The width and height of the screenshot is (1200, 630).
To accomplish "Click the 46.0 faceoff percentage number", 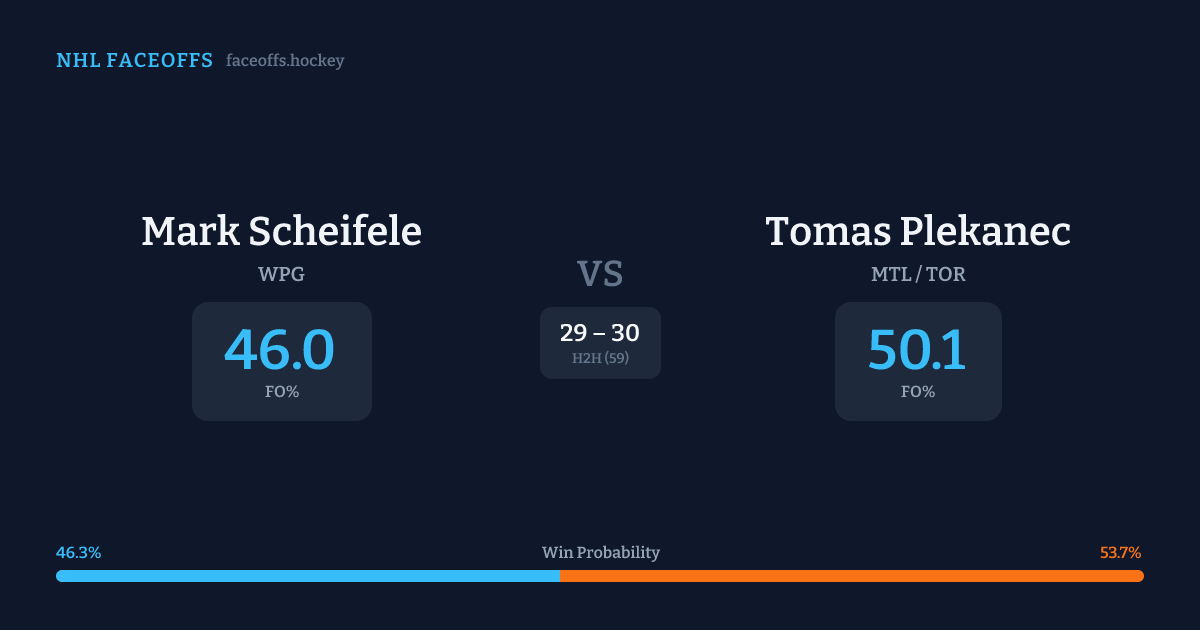I will [x=279, y=349].
